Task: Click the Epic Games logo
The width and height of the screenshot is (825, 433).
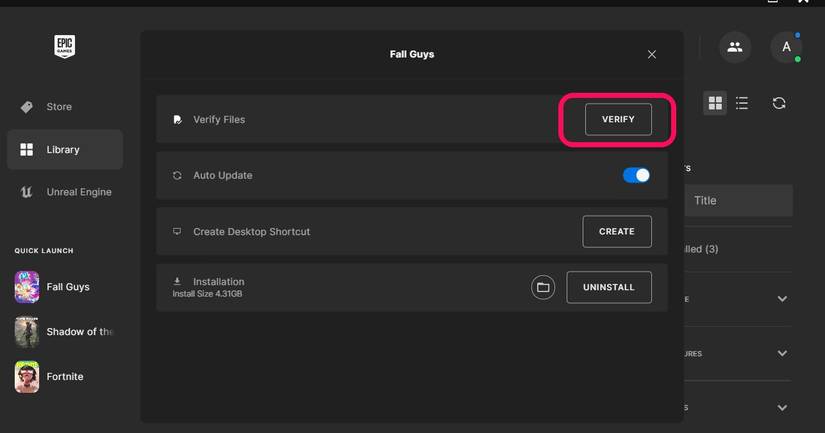Action: [65, 46]
